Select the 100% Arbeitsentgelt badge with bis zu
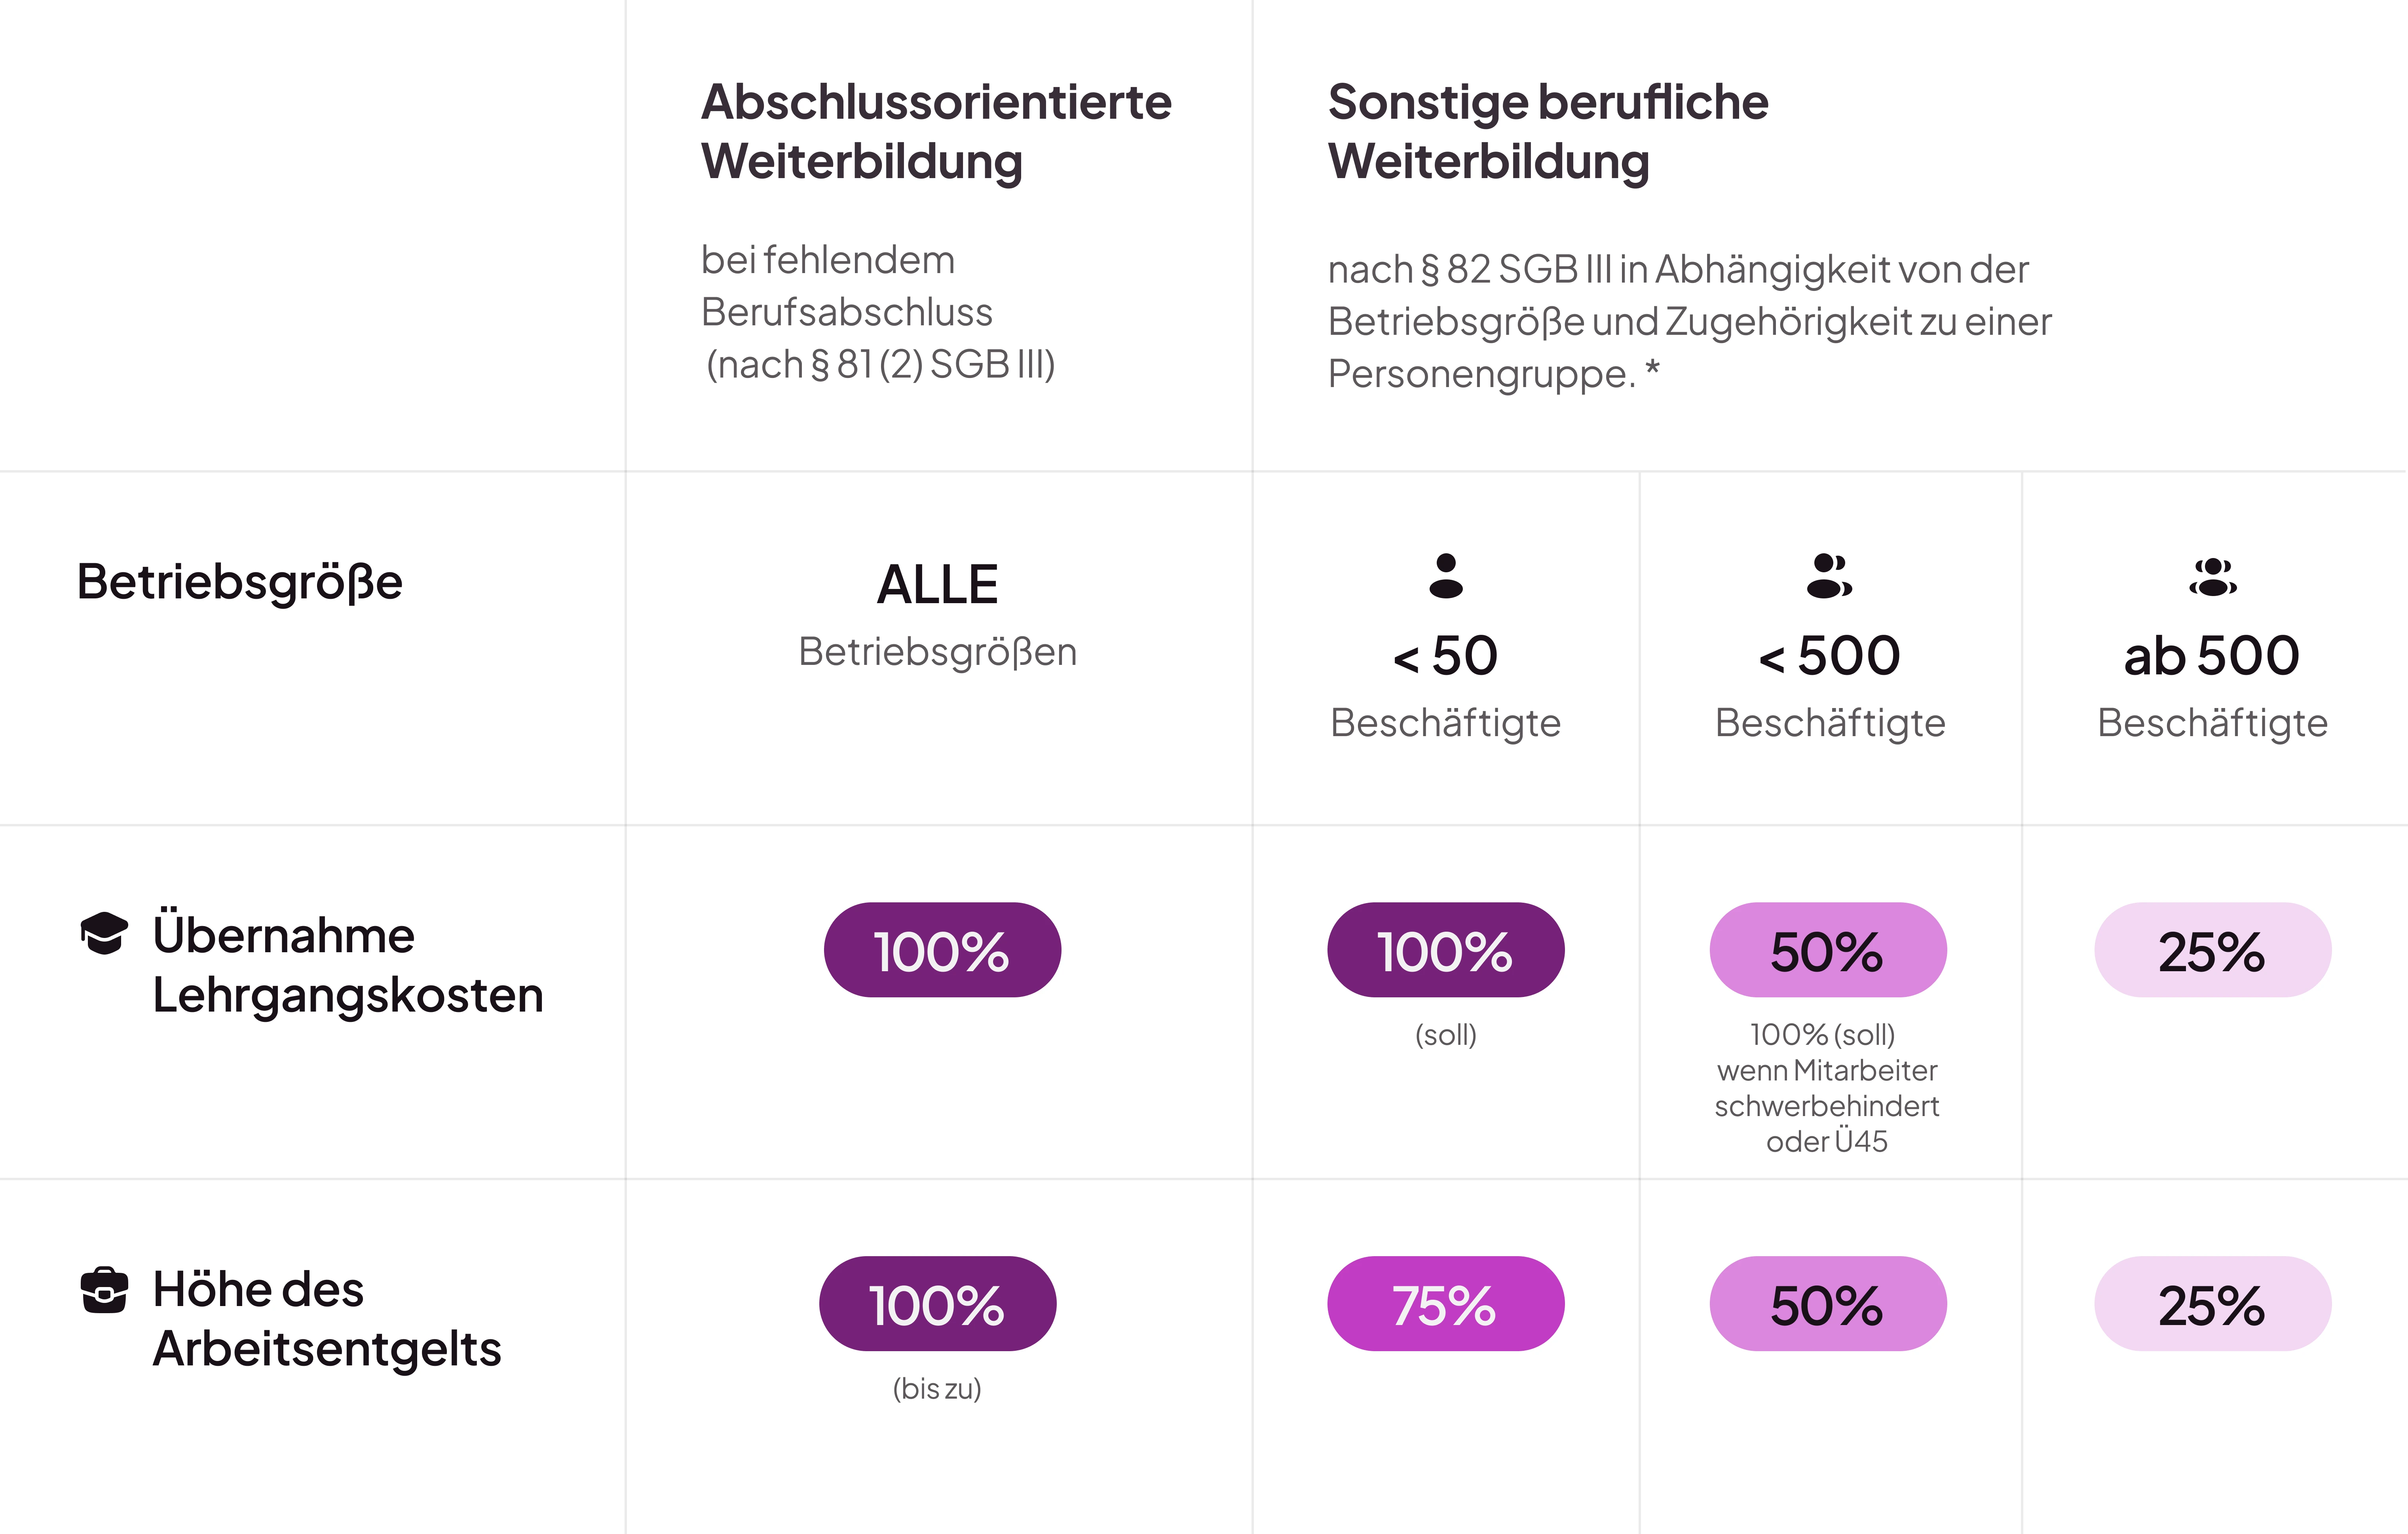Screen dimensions: 2408x1534 click(937, 1304)
